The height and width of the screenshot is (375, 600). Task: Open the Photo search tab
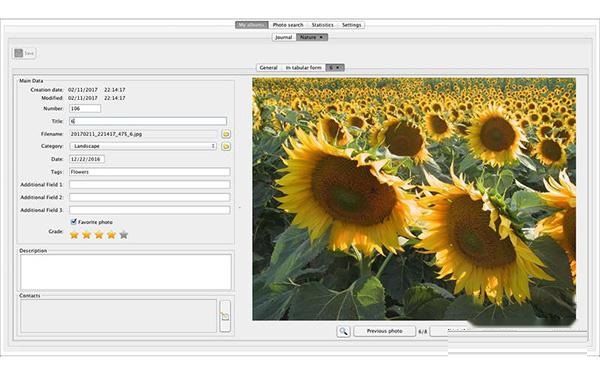[288, 25]
